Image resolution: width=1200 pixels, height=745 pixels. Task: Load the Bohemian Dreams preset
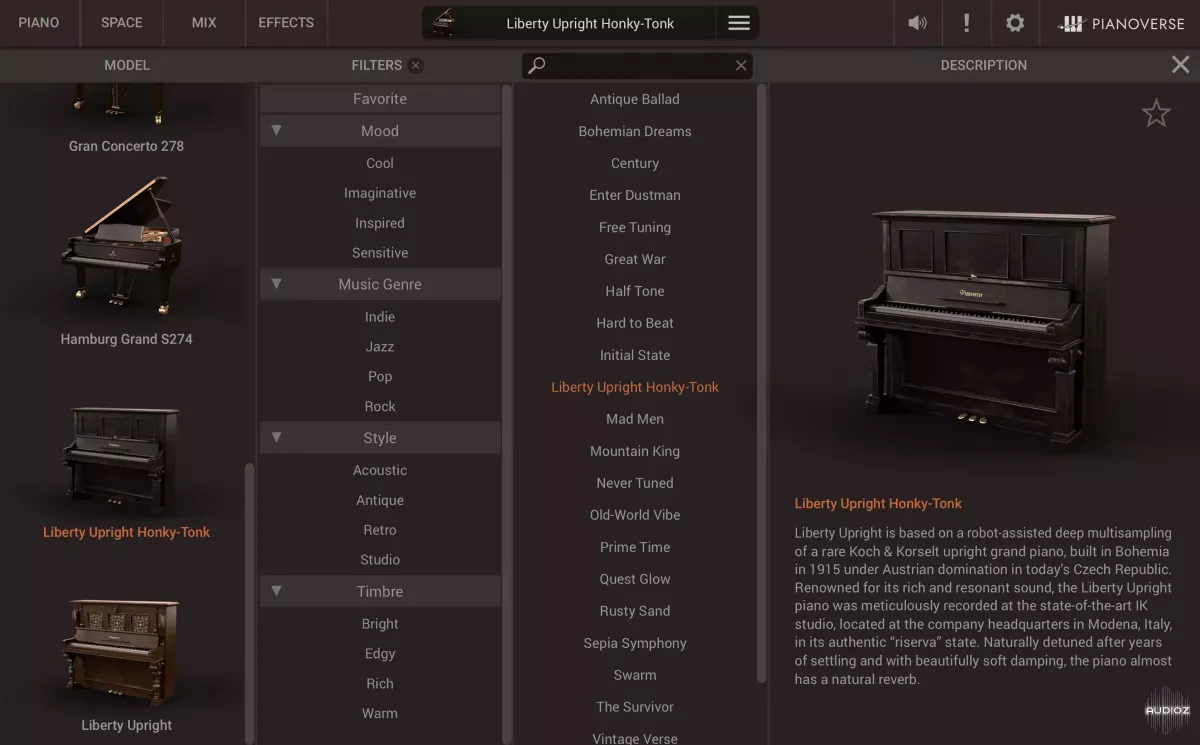coord(635,131)
